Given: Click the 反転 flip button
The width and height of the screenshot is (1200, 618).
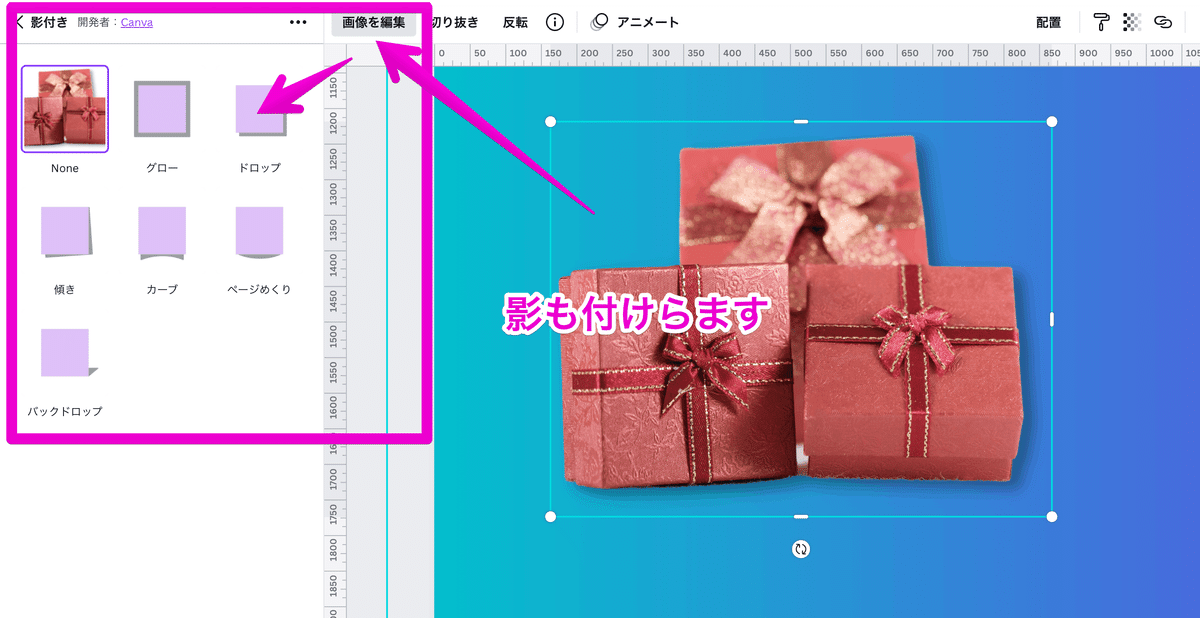Looking at the screenshot, I should tap(515, 22).
